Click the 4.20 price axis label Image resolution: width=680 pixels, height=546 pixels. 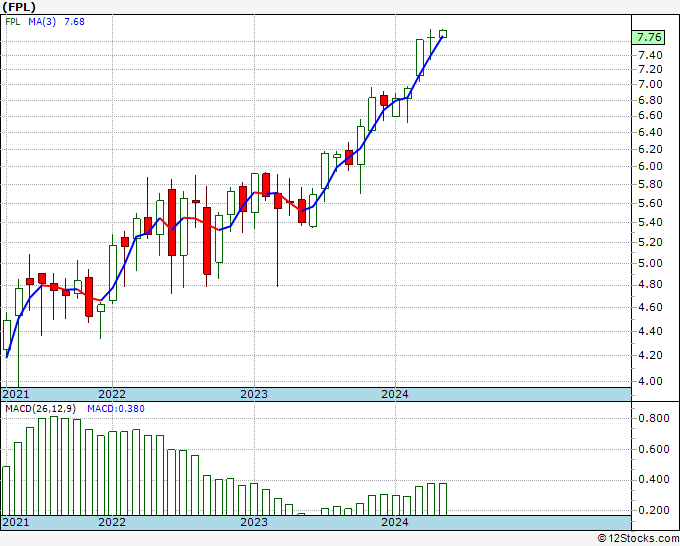coord(650,355)
